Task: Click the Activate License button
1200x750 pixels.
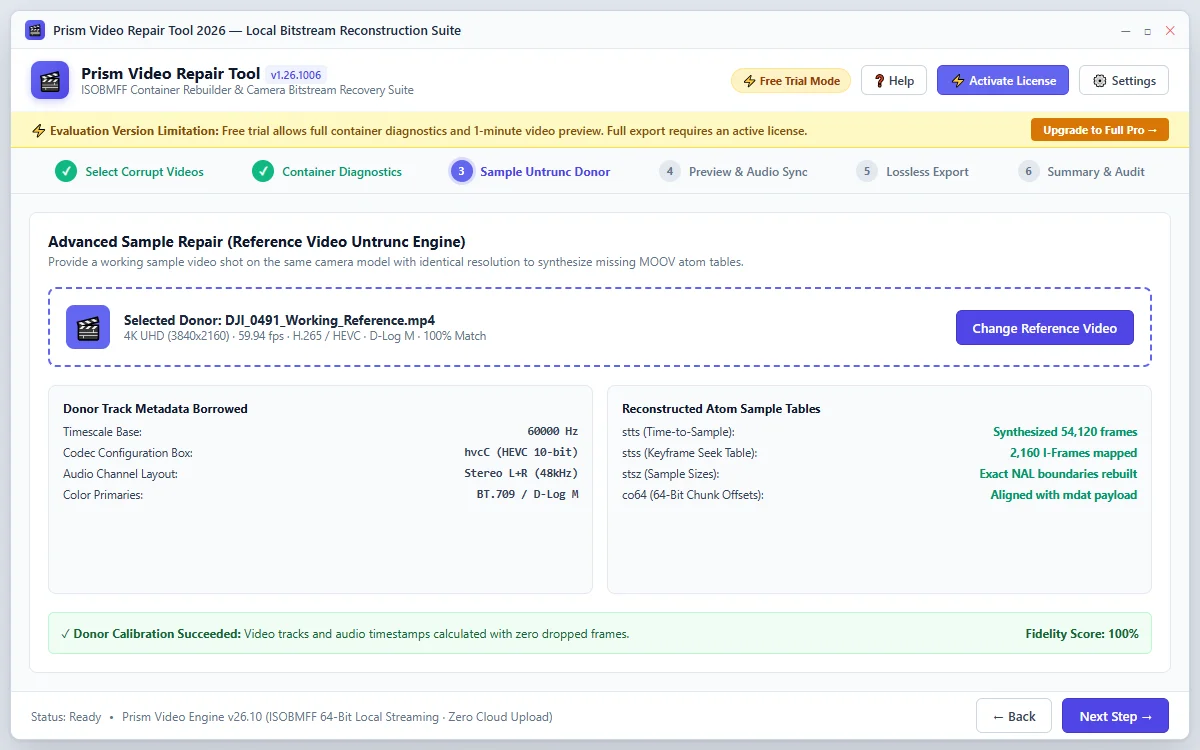Action: click(x=1003, y=81)
